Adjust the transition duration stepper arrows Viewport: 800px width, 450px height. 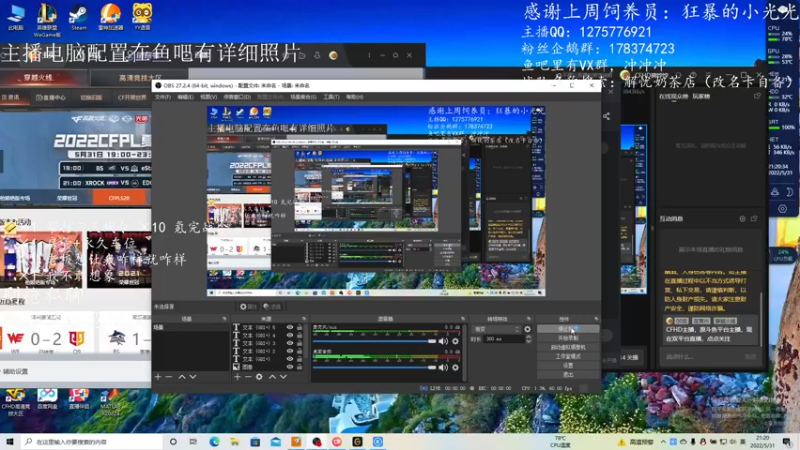529,339
